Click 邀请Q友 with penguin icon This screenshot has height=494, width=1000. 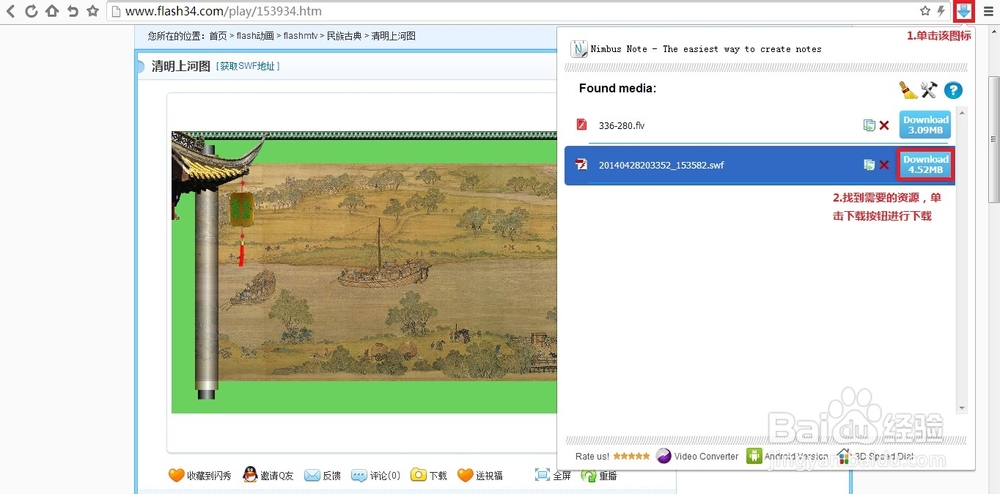point(268,476)
